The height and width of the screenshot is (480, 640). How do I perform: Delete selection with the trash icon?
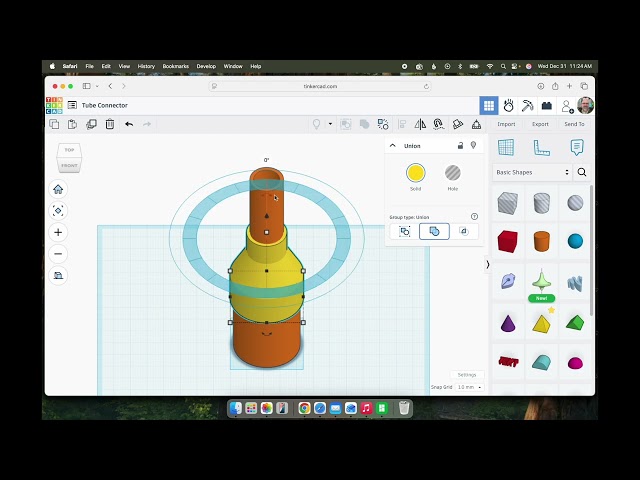(110, 124)
